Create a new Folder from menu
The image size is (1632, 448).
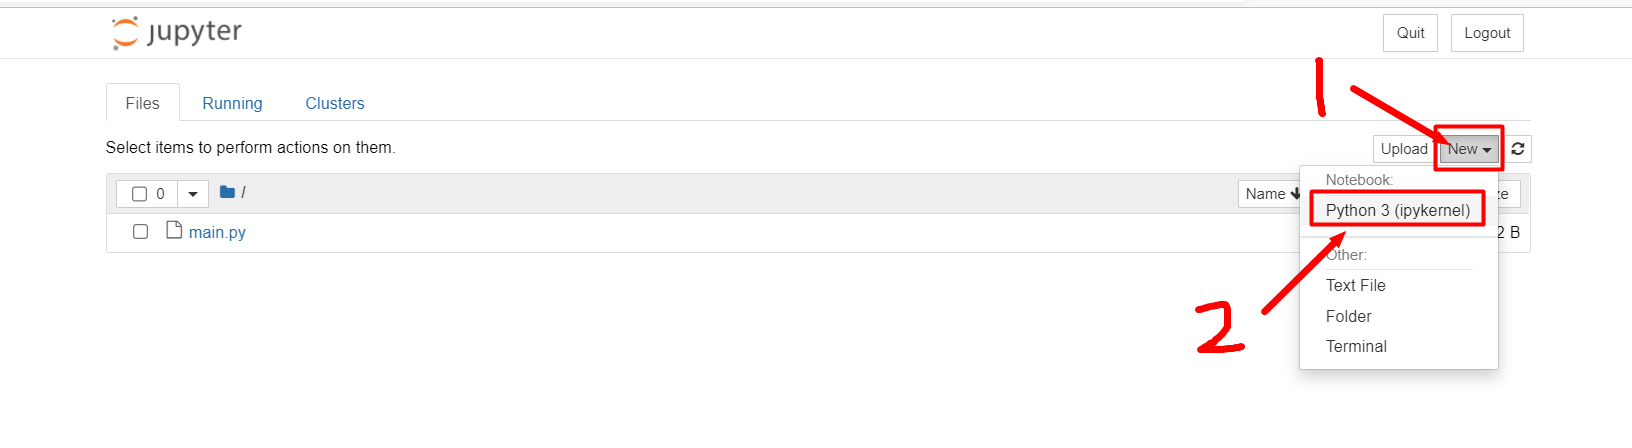pos(1348,316)
